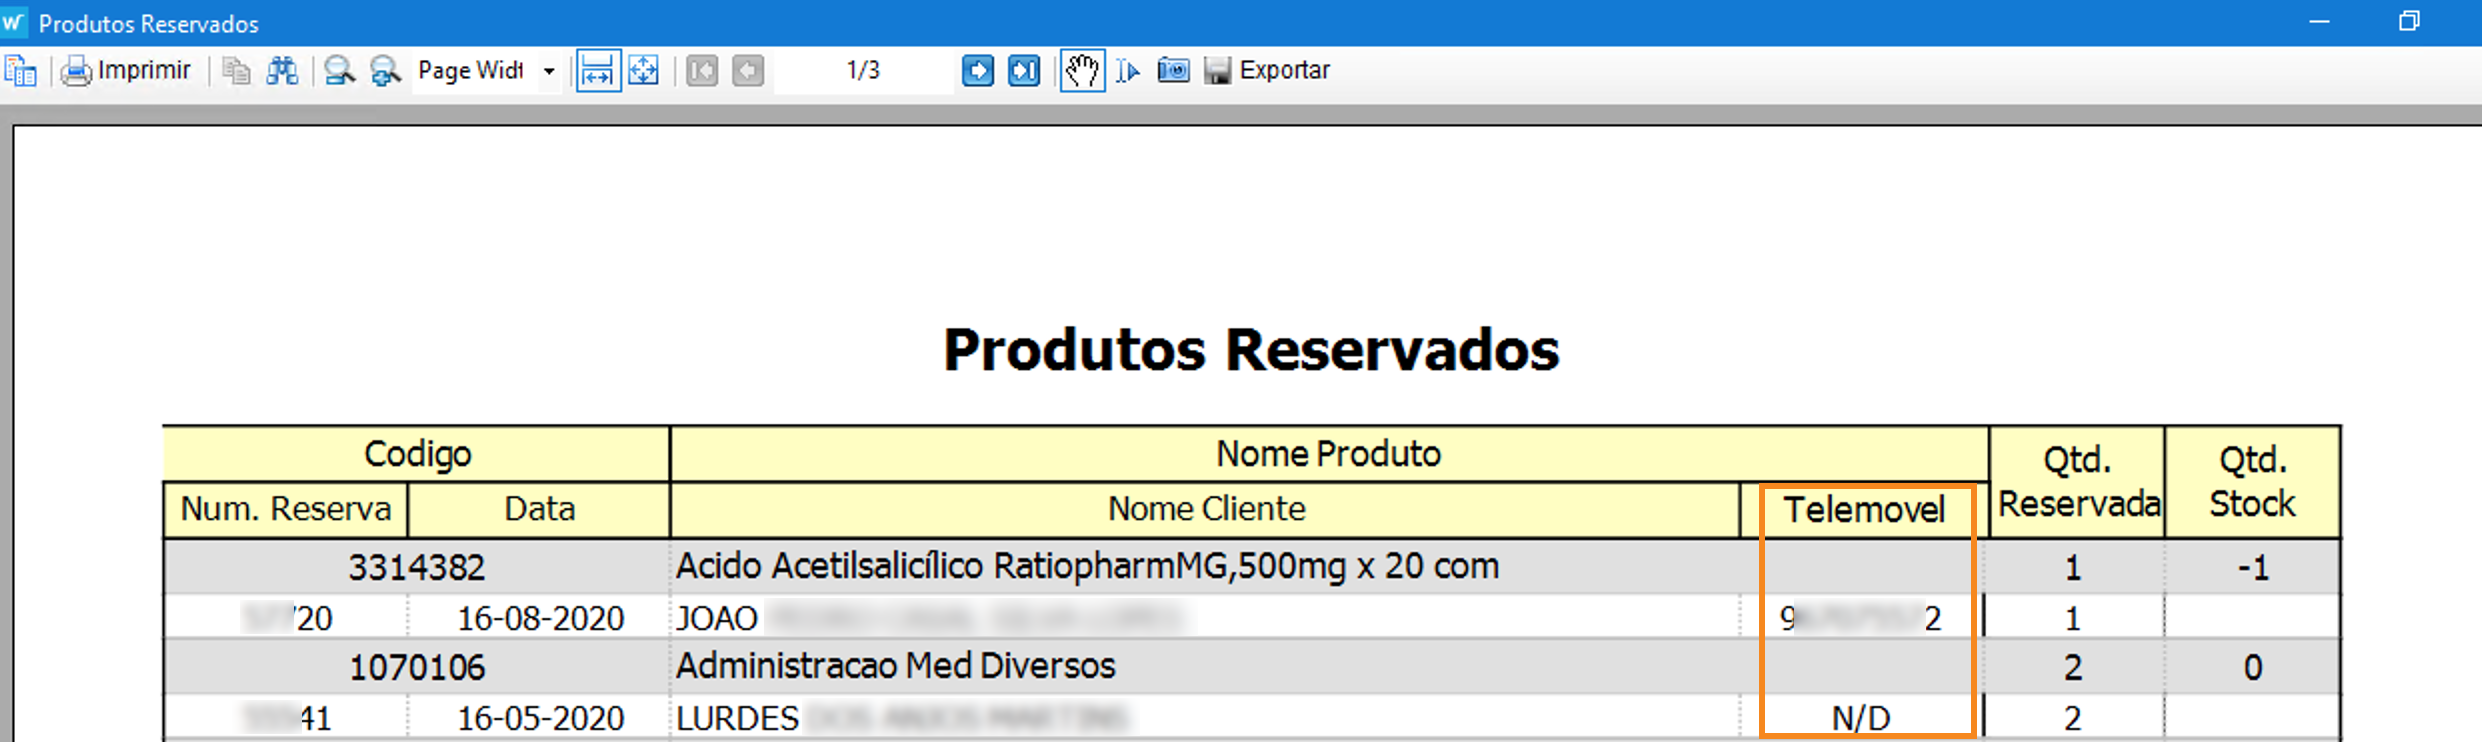Viewport: 2482px width, 742px height.
Task: Click the Telemovel column header
Action: coord(1864,510)
